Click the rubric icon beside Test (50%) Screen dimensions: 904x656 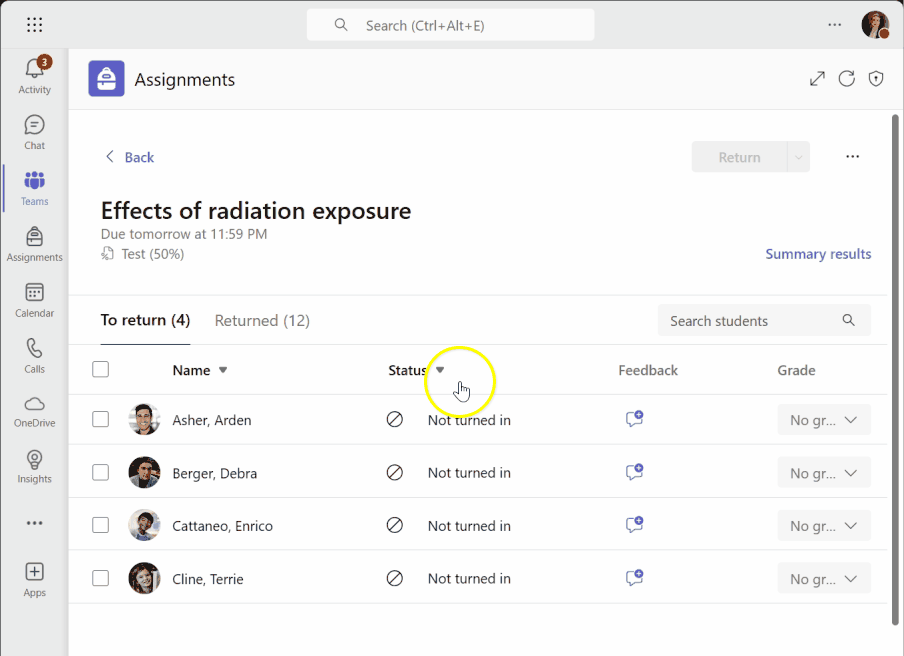(x=107, y=254)
